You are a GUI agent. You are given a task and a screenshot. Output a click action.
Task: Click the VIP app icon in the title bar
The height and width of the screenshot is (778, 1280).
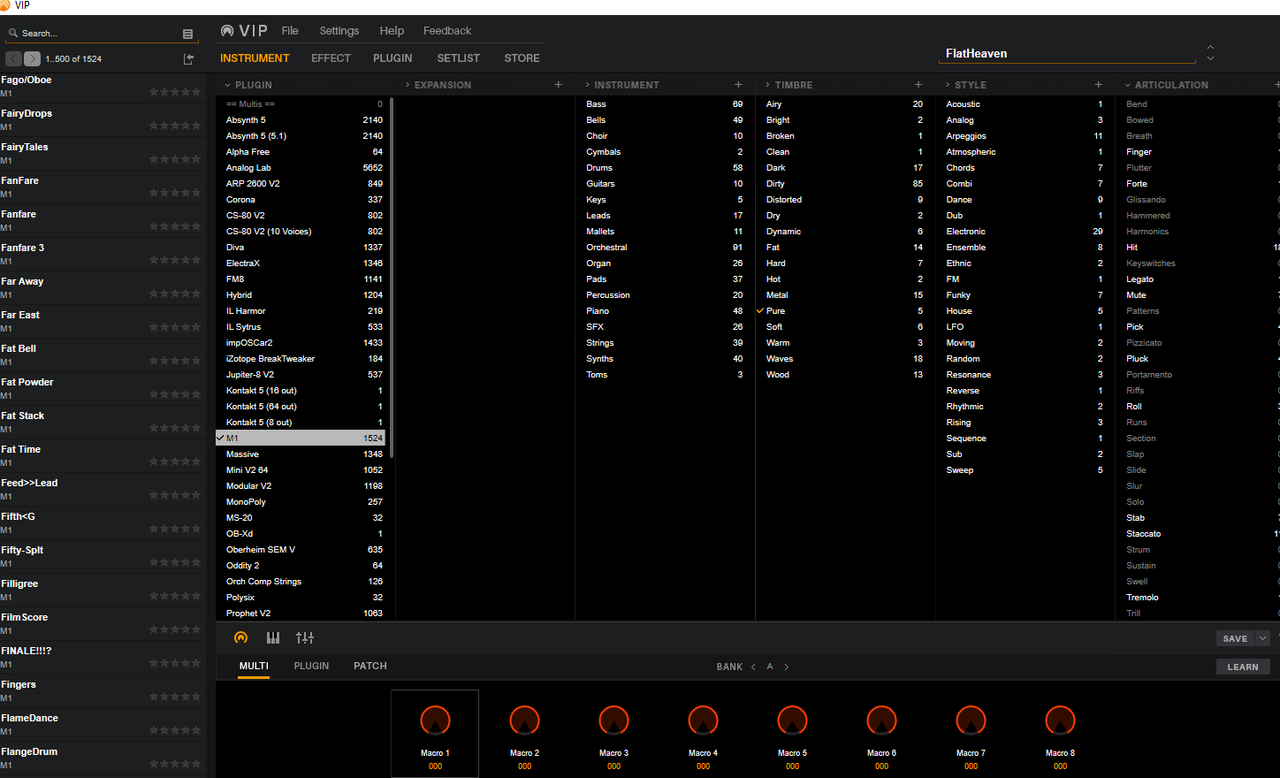coord(7,6)
